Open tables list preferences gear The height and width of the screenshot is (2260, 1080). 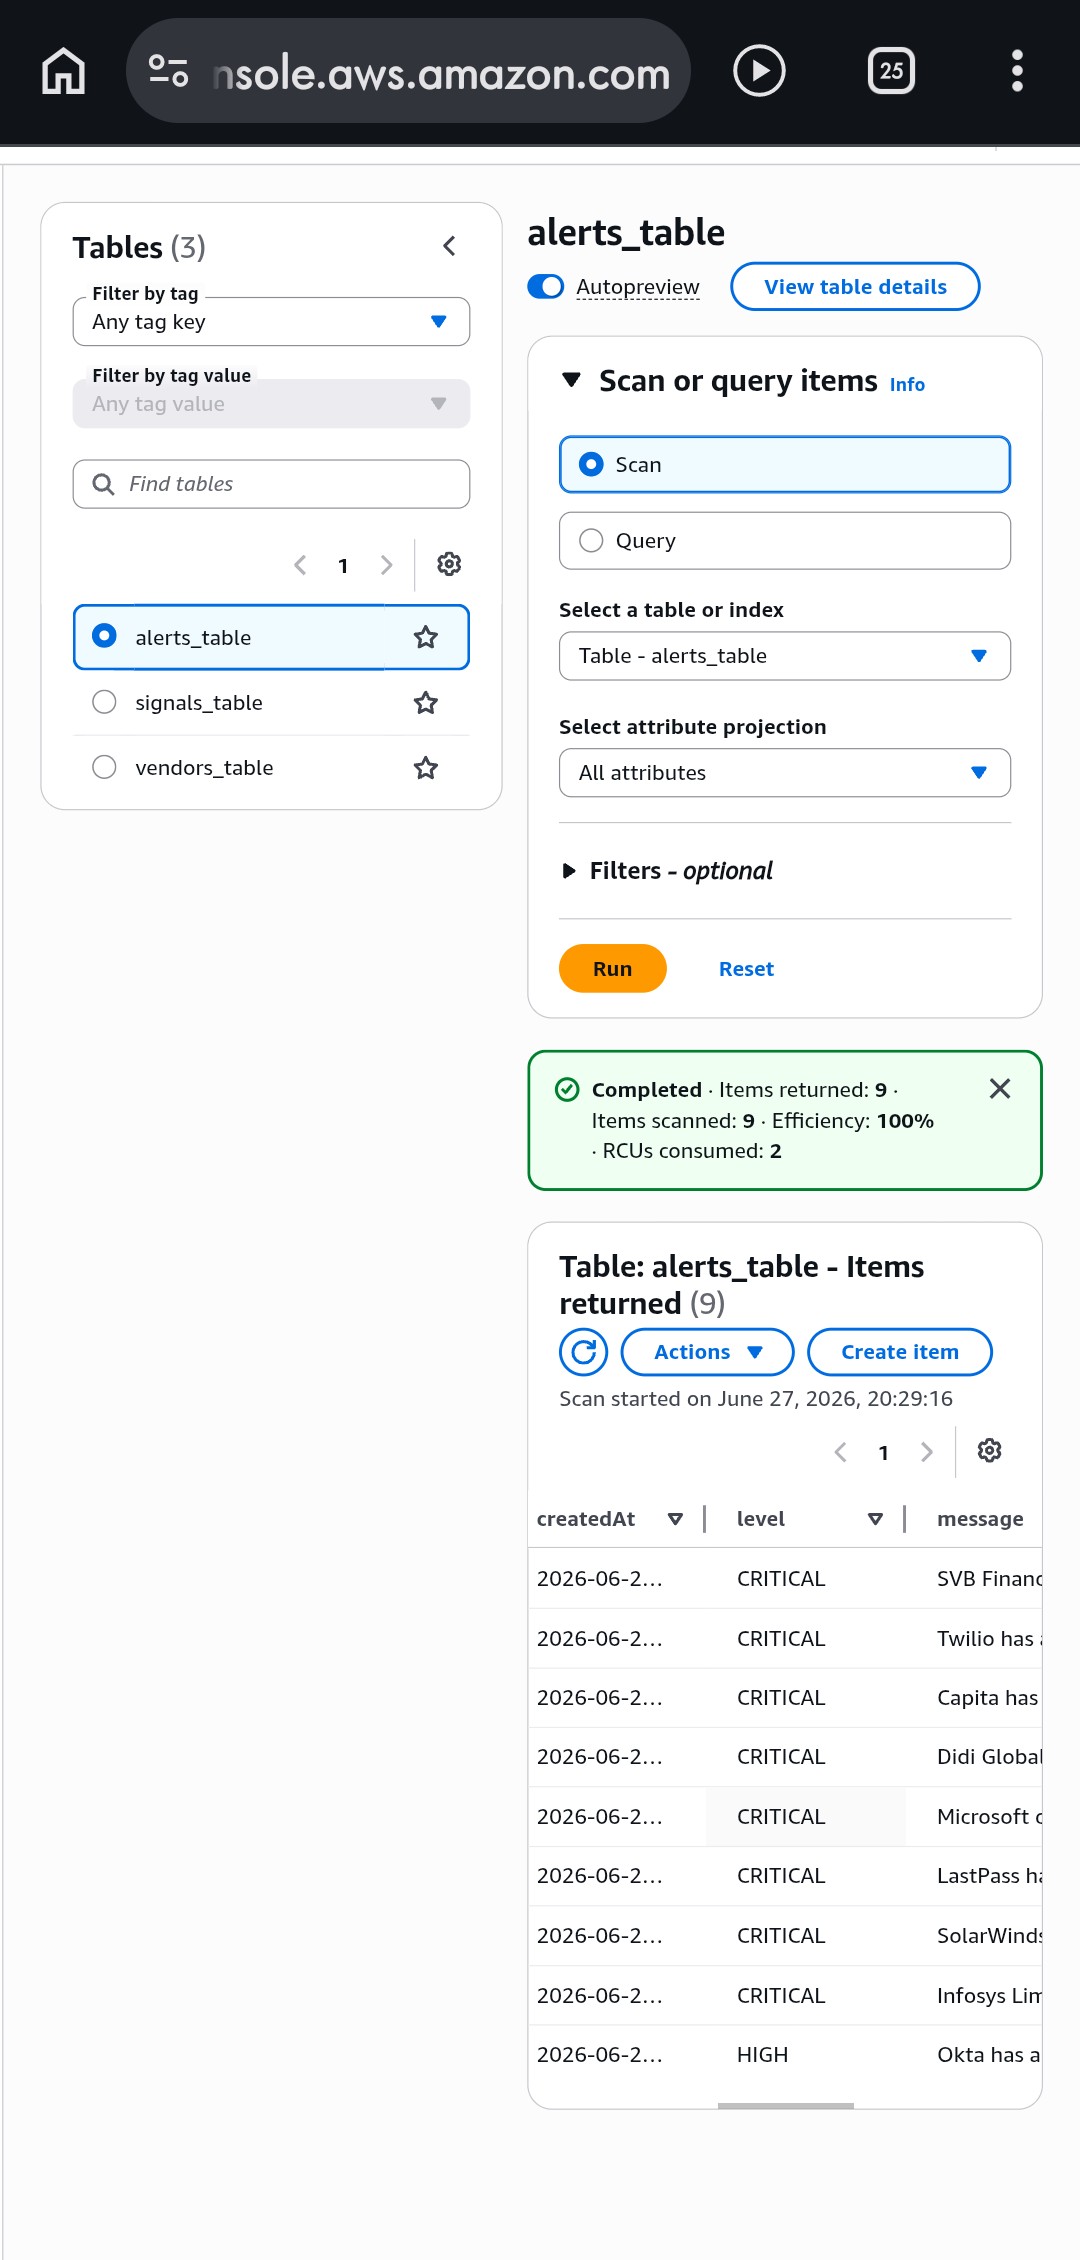449,564
